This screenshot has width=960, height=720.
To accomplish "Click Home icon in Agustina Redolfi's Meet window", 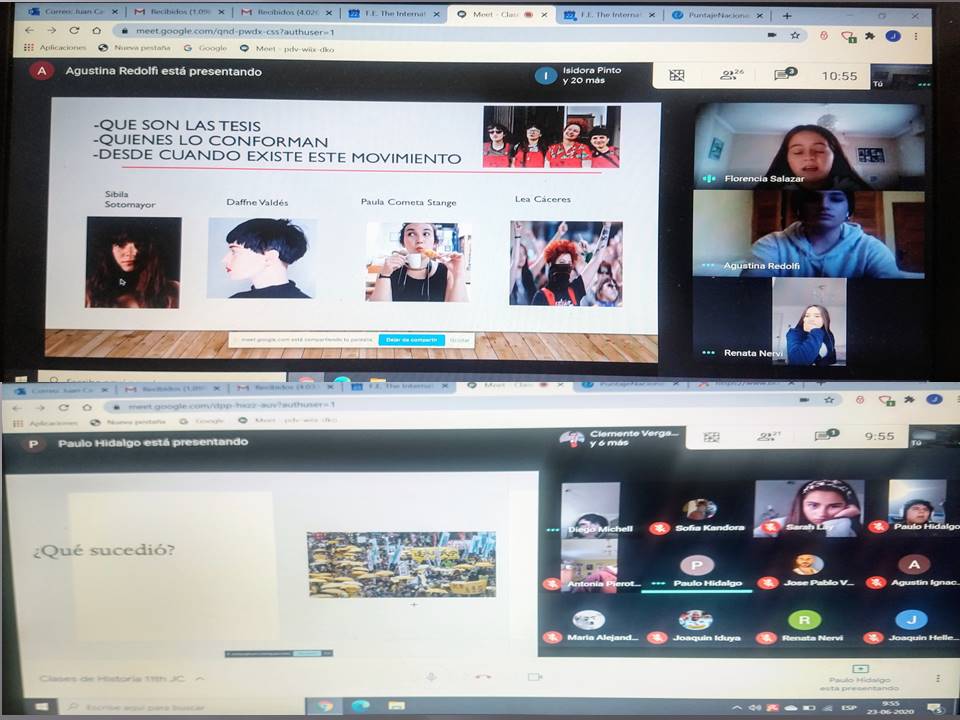I will pos(97,31).
